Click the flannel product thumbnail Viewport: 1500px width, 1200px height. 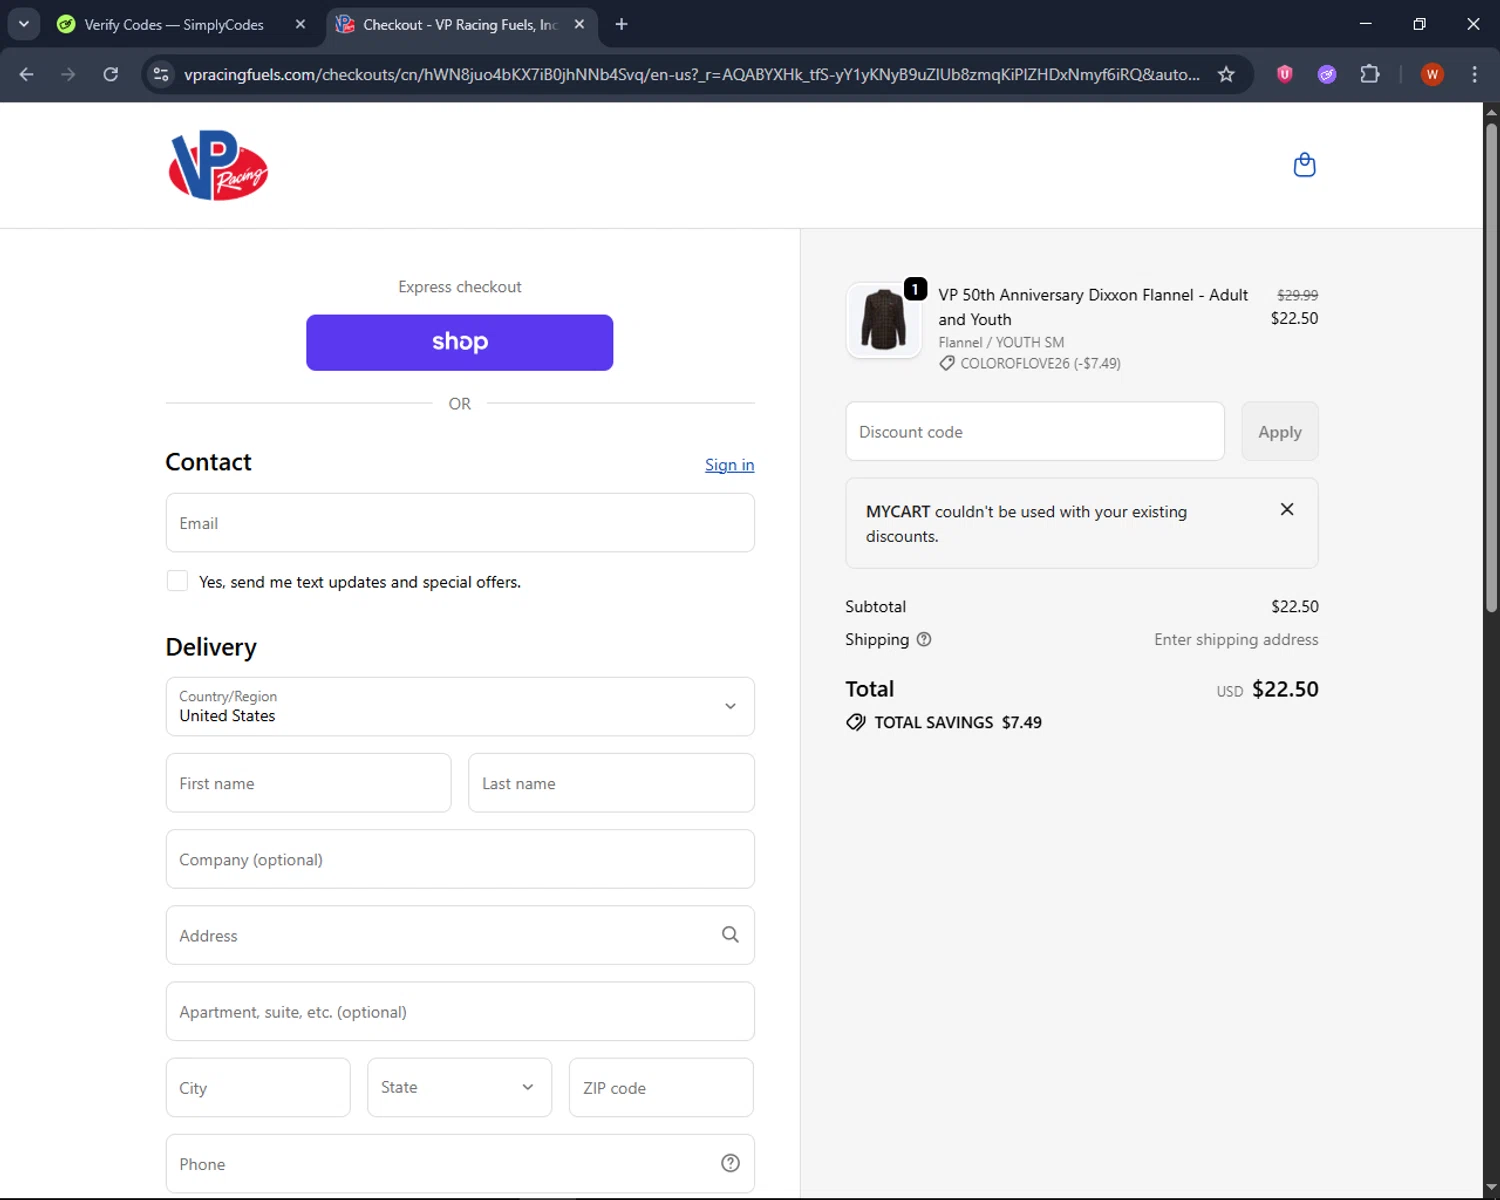(x=883, y=320)
